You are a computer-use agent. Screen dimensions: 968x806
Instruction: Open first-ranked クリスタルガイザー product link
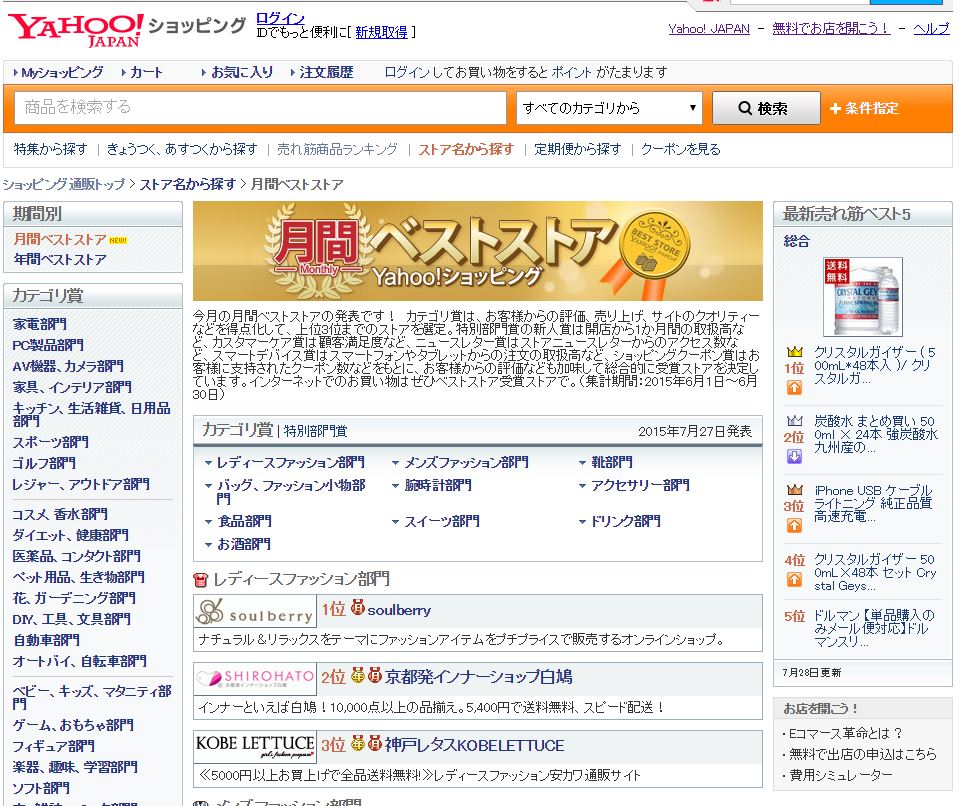point(875,365)
